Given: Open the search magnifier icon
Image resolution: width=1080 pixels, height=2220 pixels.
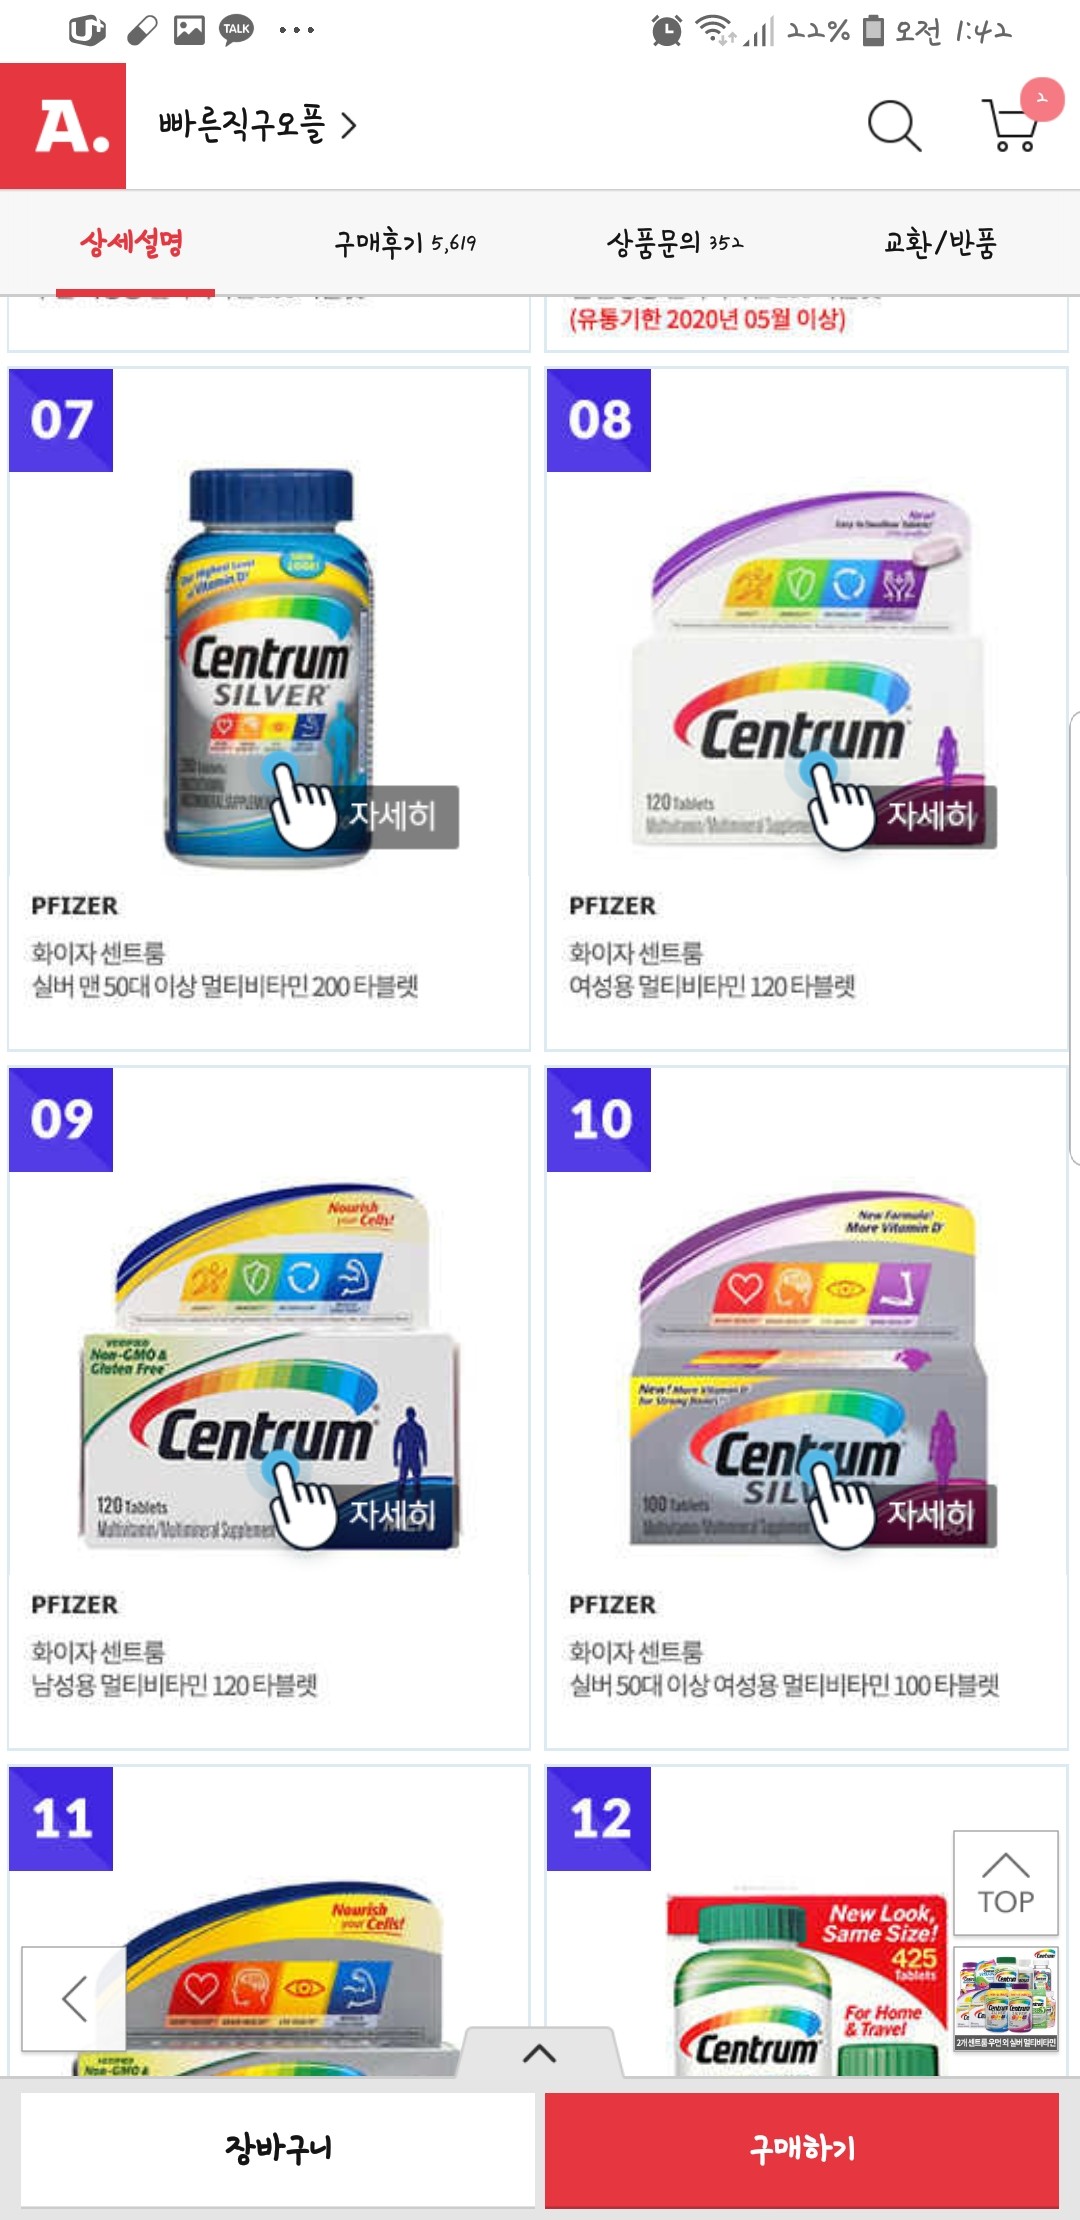Looking at the screenshot, I should tap(894, 126).
